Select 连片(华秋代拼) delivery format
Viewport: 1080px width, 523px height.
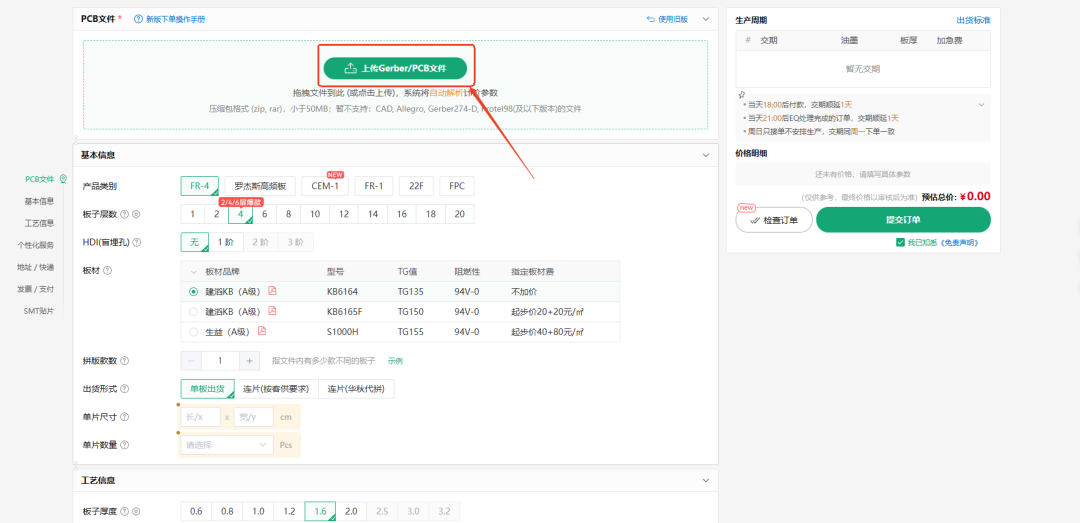pyautogui.click(x=356, y=389)
